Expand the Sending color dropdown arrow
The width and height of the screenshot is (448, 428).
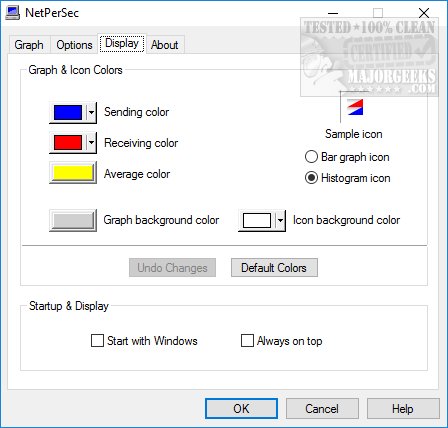pos(91,113)
